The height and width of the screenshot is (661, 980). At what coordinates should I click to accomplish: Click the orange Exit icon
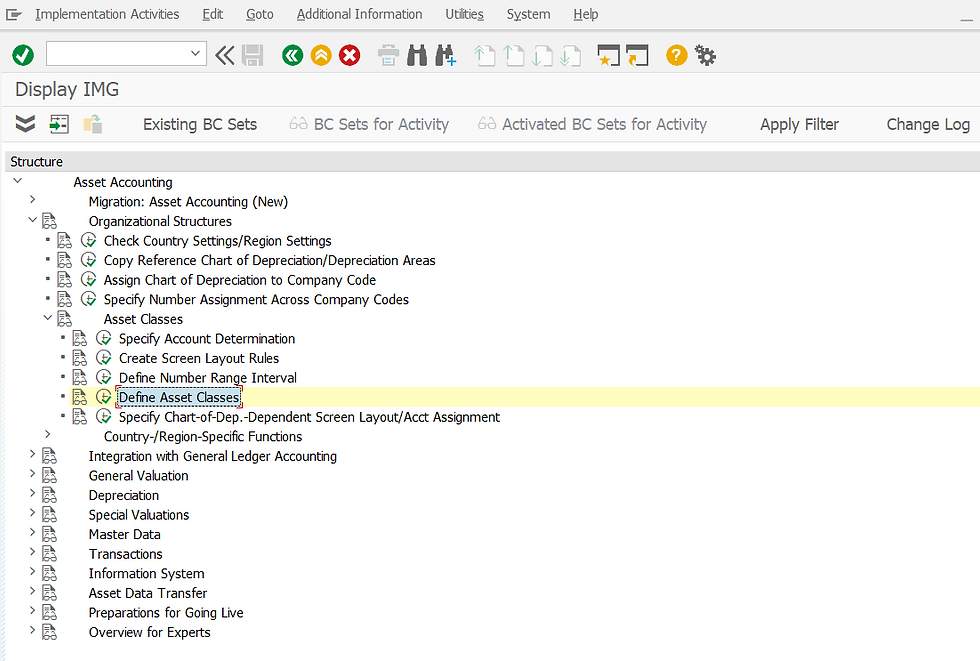[x=321, y=56]
